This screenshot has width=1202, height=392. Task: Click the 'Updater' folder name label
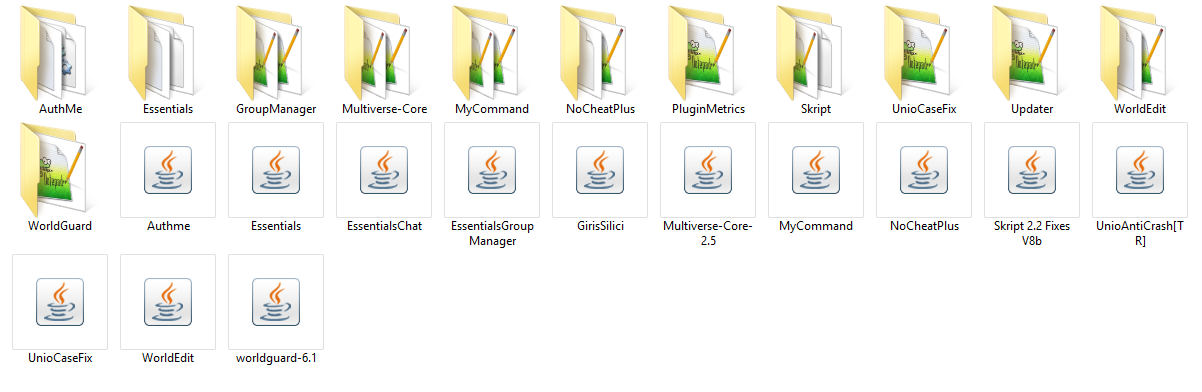(x=1031, y=108)
